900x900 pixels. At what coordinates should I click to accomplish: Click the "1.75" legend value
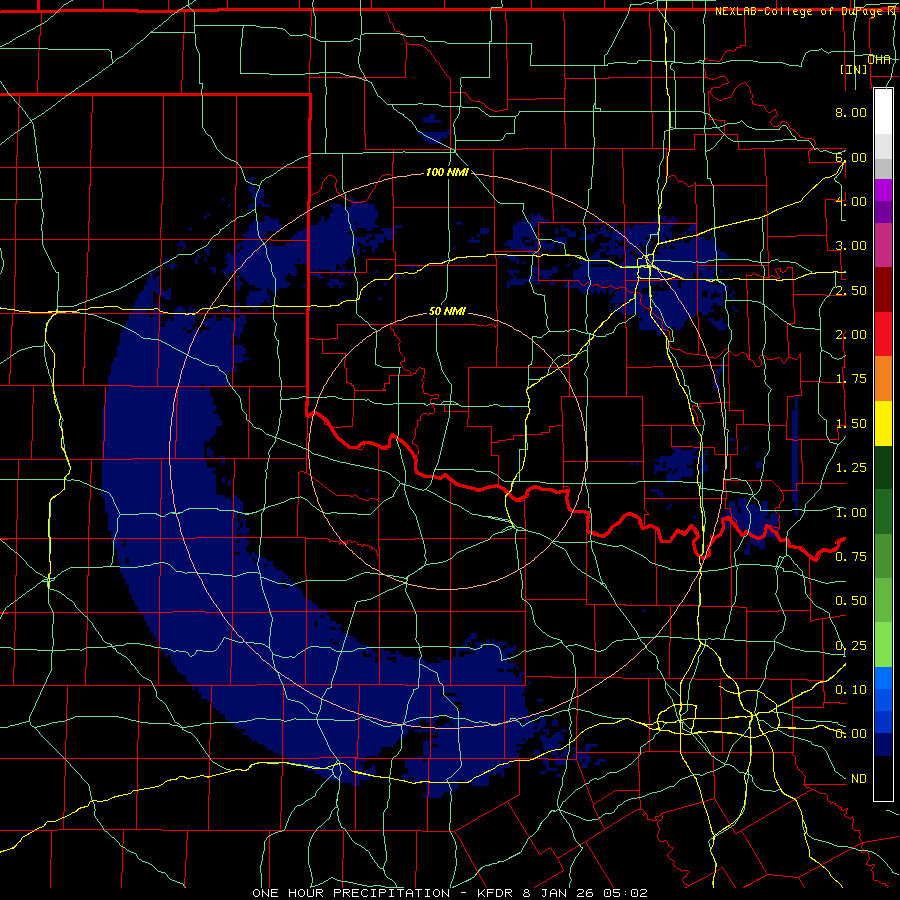tap(851, 379)
